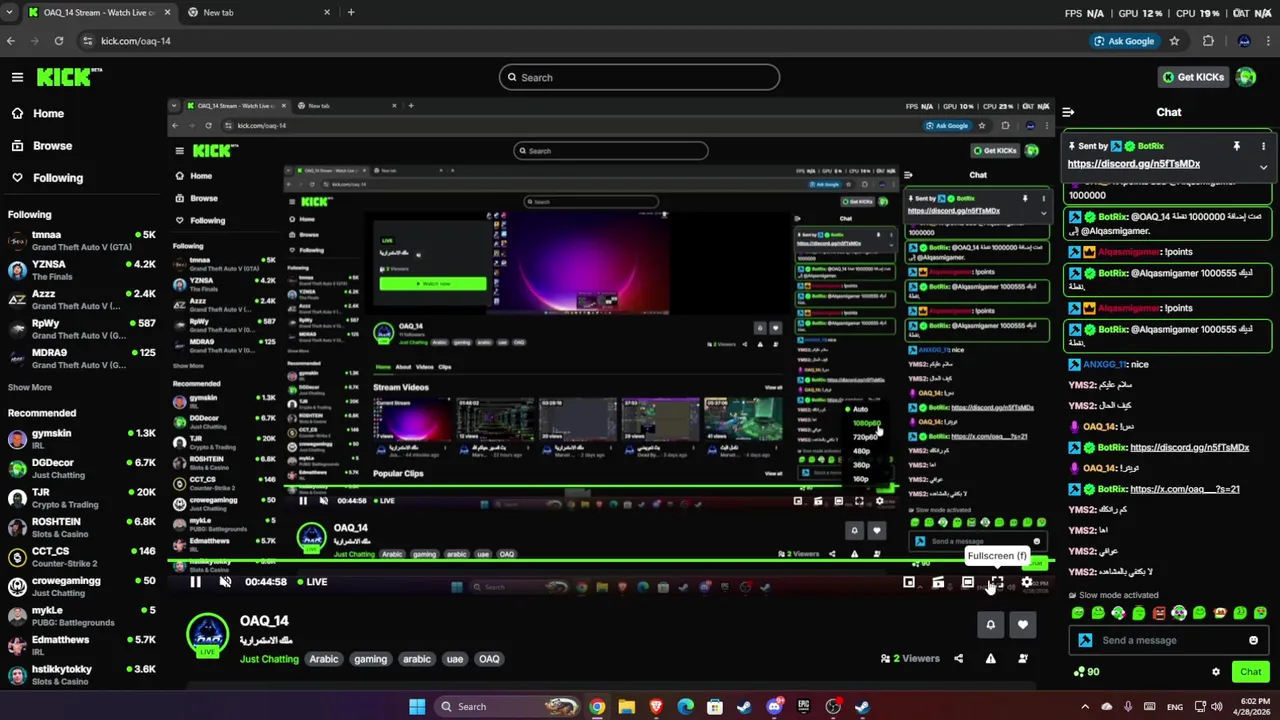Expand Show More under Following list
1280x720 pixels.
click(x=30, y=388)
